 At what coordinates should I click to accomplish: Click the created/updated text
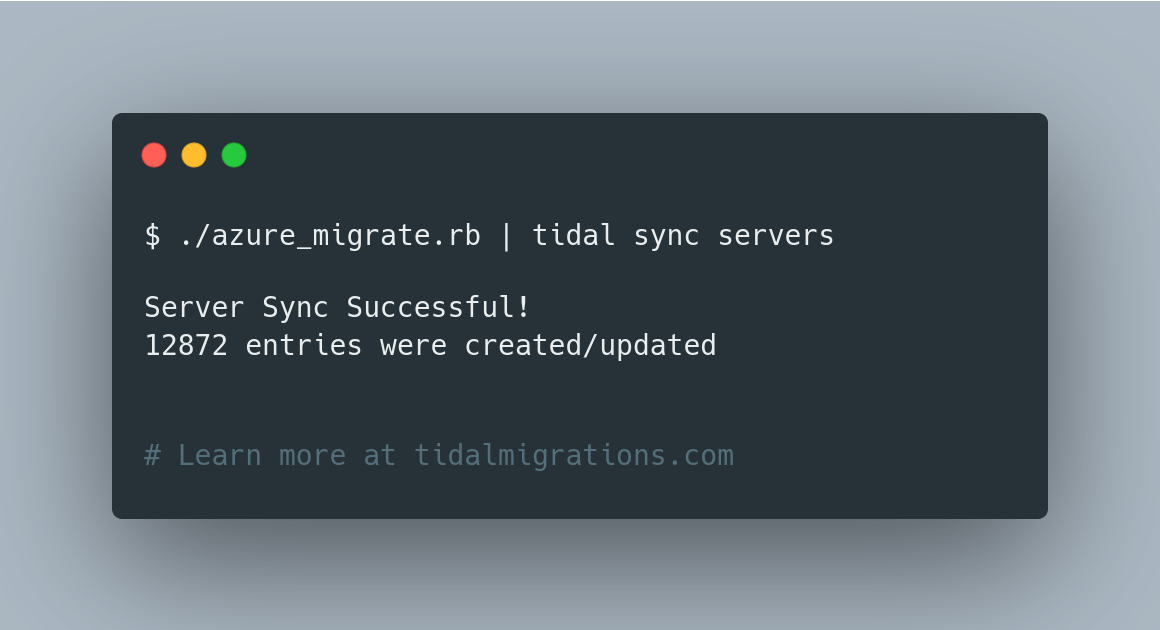click(x=590, y=345)
